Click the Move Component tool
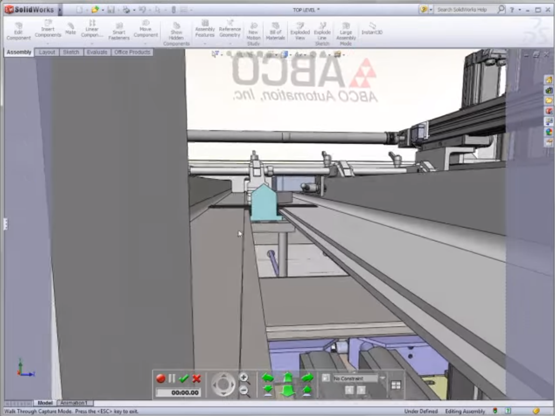This screenshot has height=416, width=555. 145,29
